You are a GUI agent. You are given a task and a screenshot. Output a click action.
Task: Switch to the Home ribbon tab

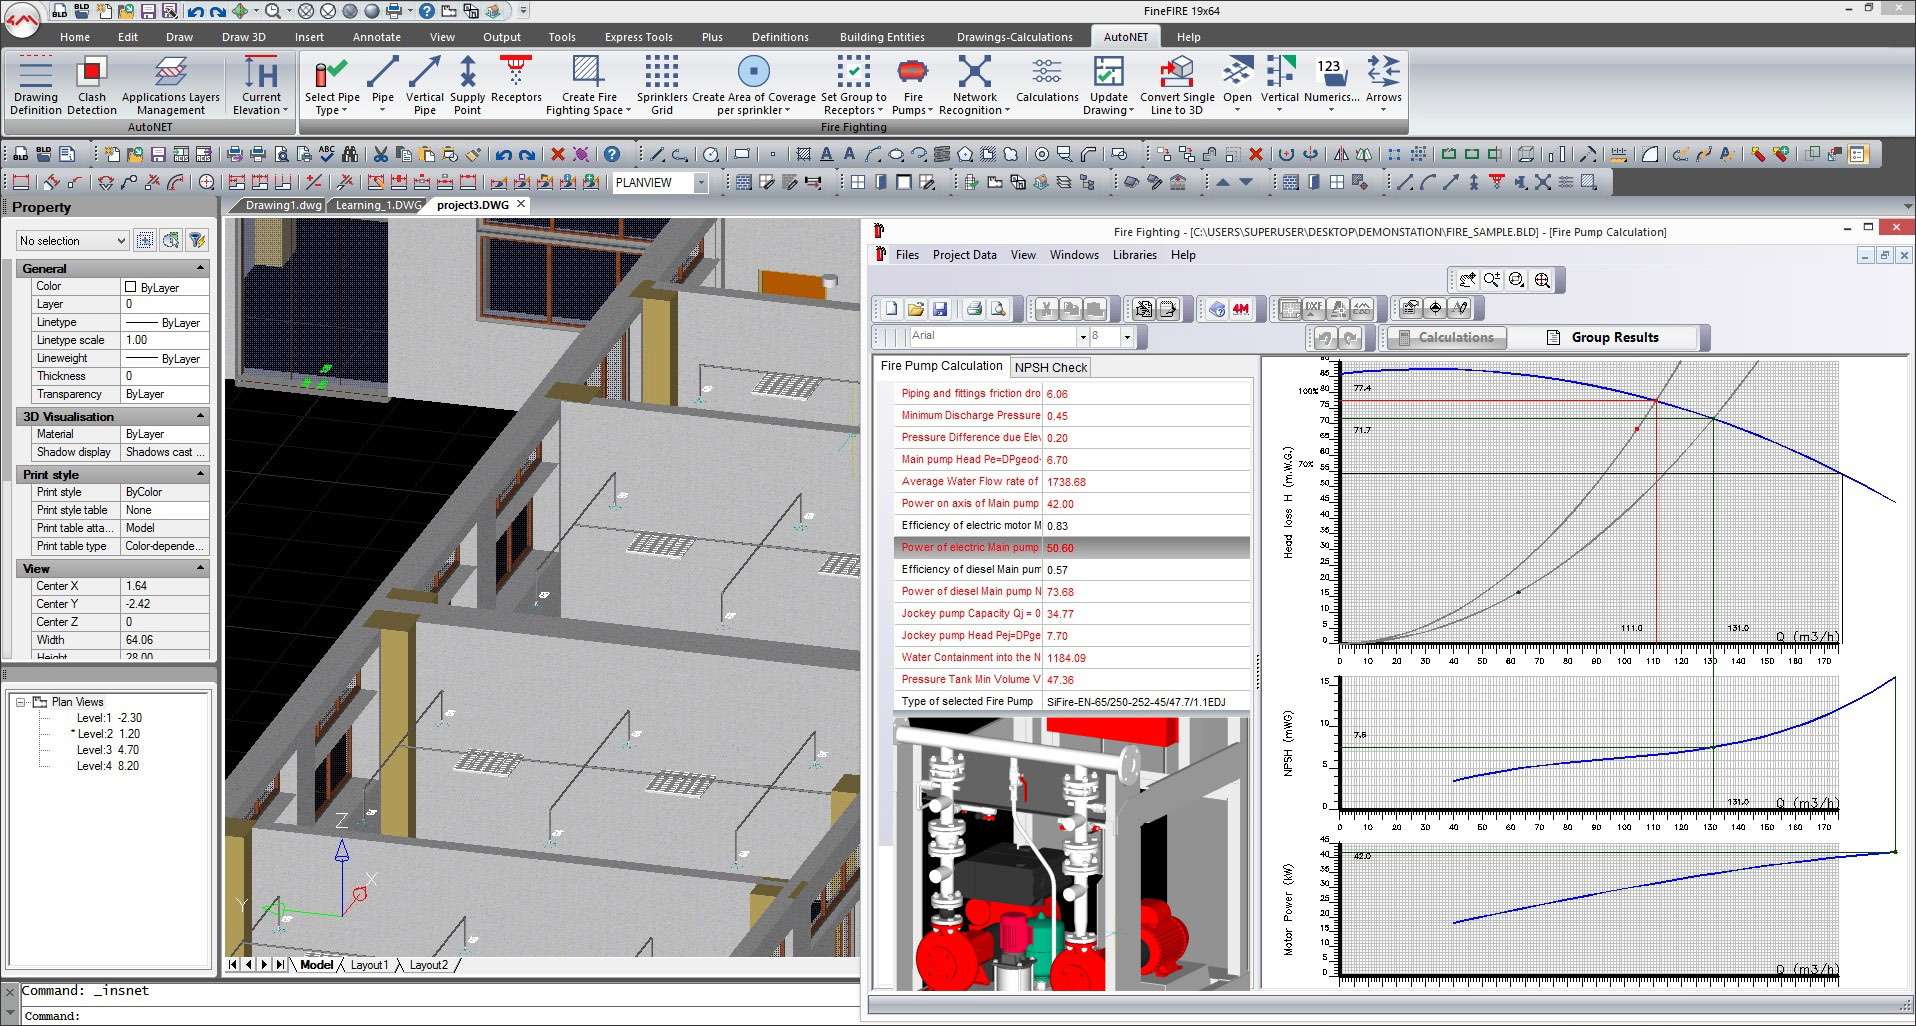75,37
